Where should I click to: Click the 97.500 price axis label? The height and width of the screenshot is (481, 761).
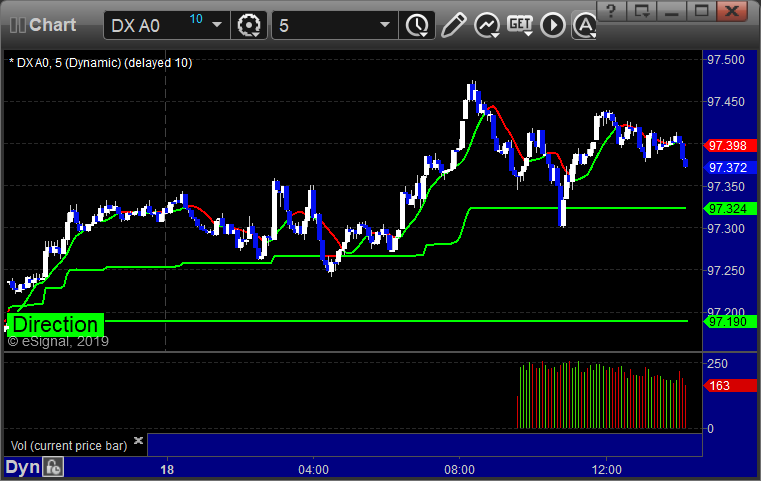726,60
